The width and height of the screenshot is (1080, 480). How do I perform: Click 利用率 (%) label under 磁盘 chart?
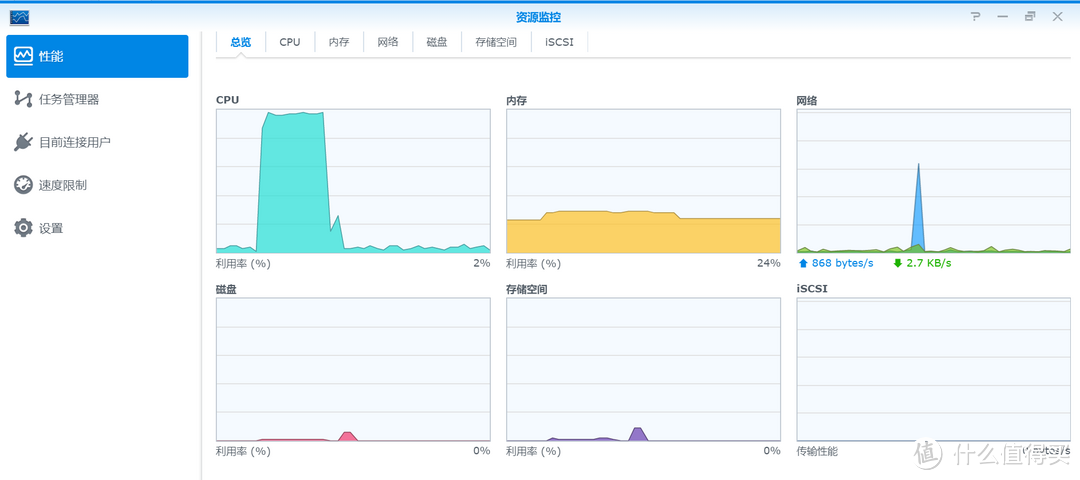(x=243, y=451)
